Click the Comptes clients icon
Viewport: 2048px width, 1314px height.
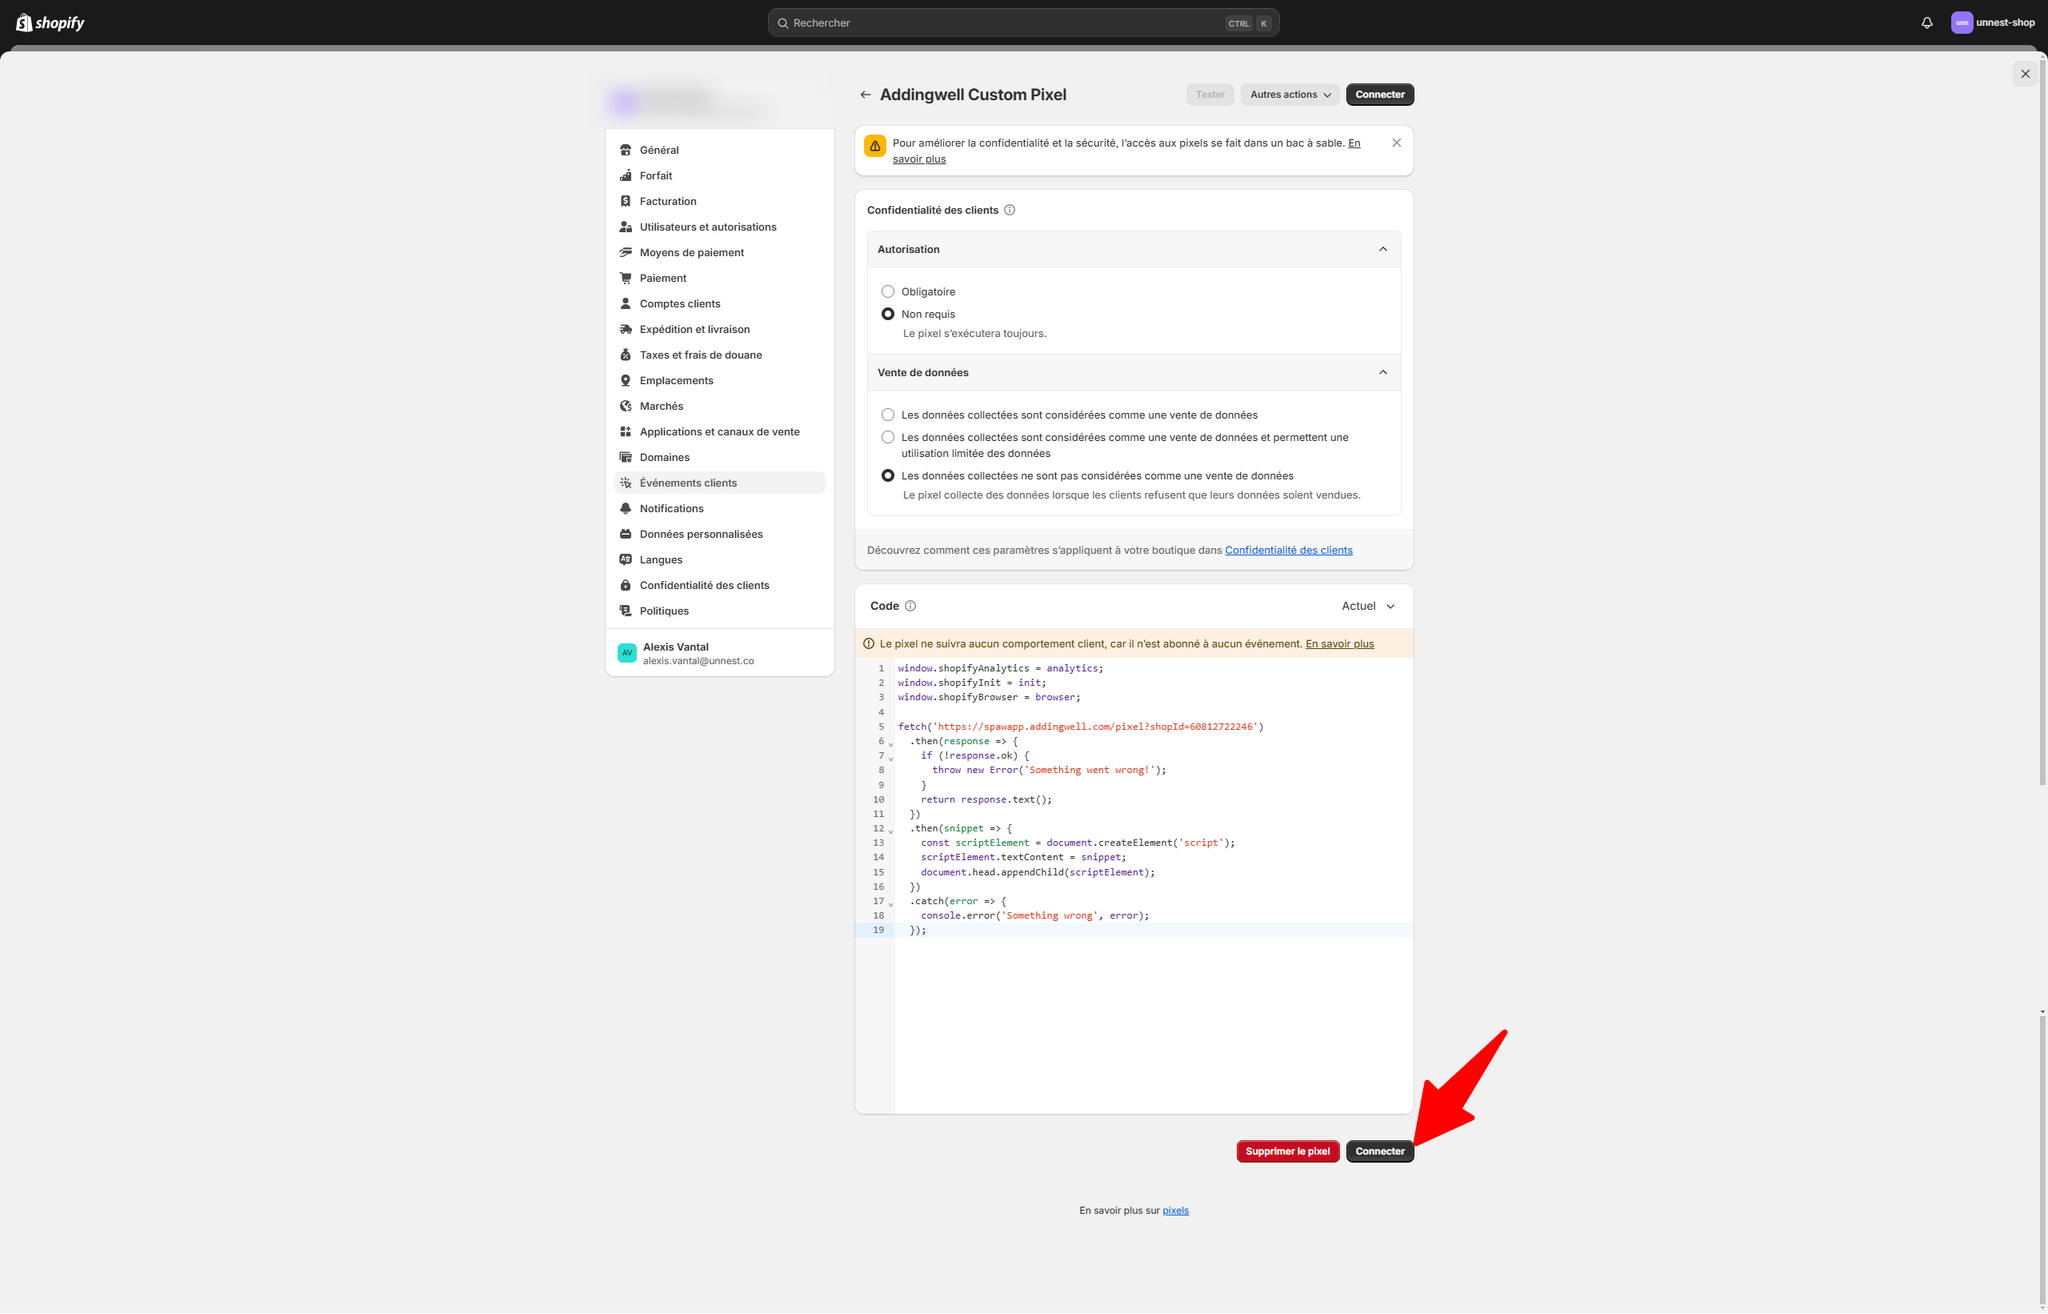pos(626,304)
